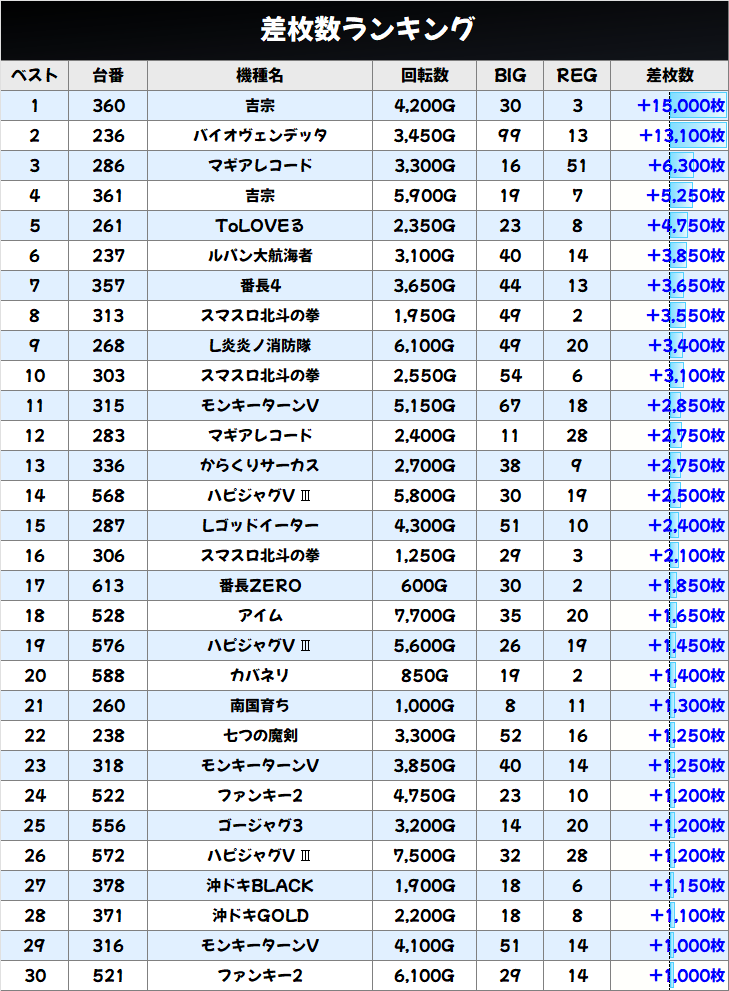Click the +1,100枚 value
Viewport: 729px width, 991px height.
687,916
